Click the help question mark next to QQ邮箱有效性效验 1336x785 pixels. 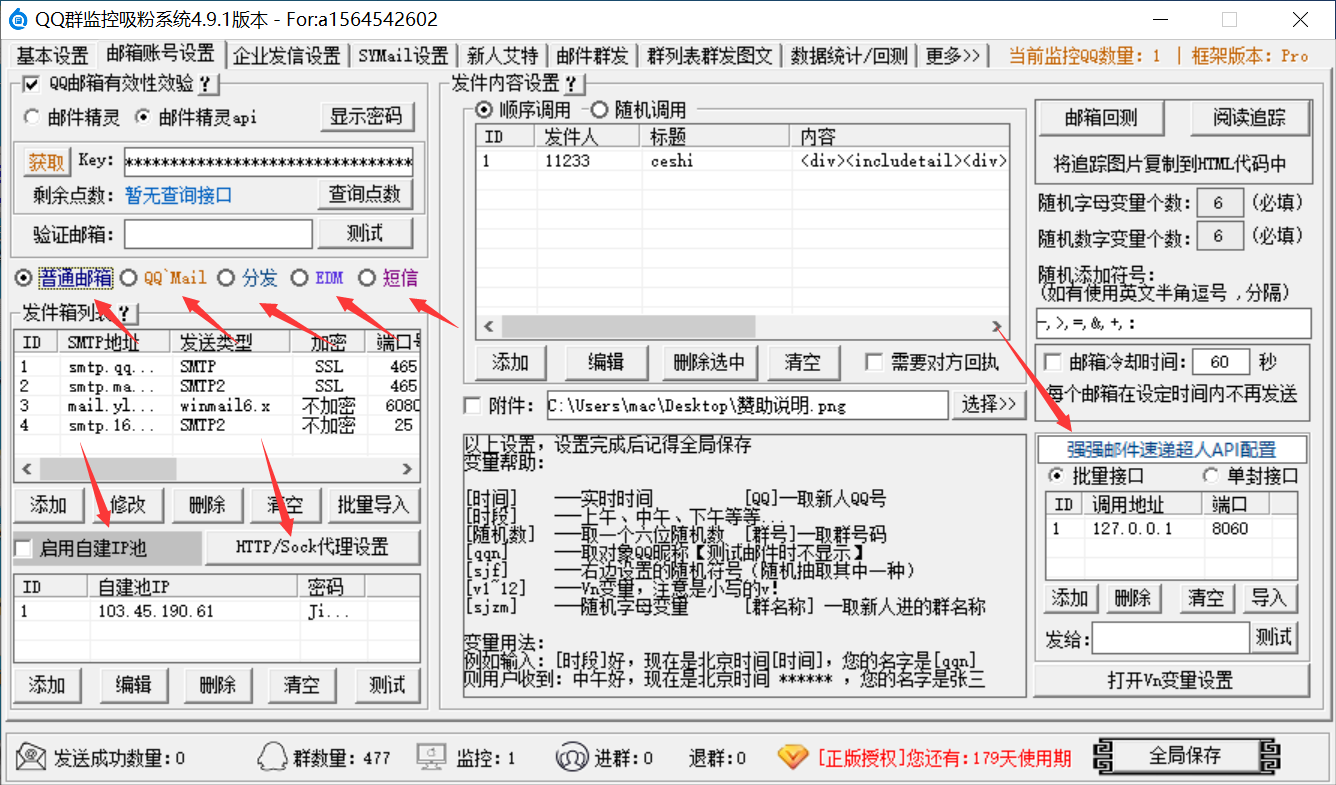point(205,84)
